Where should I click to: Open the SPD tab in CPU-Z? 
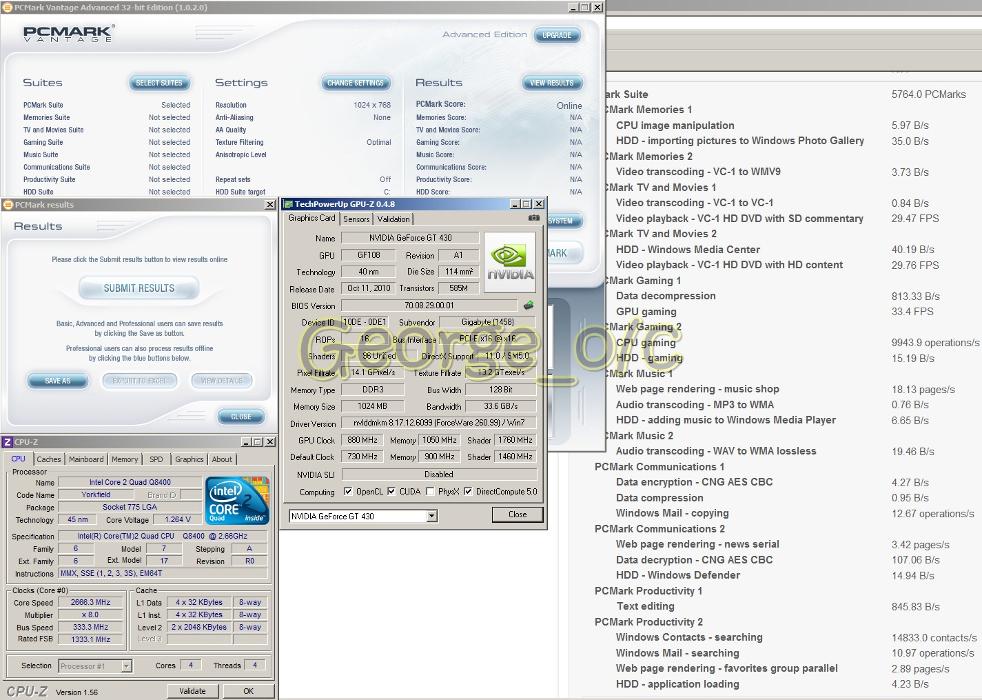[156, 459]
